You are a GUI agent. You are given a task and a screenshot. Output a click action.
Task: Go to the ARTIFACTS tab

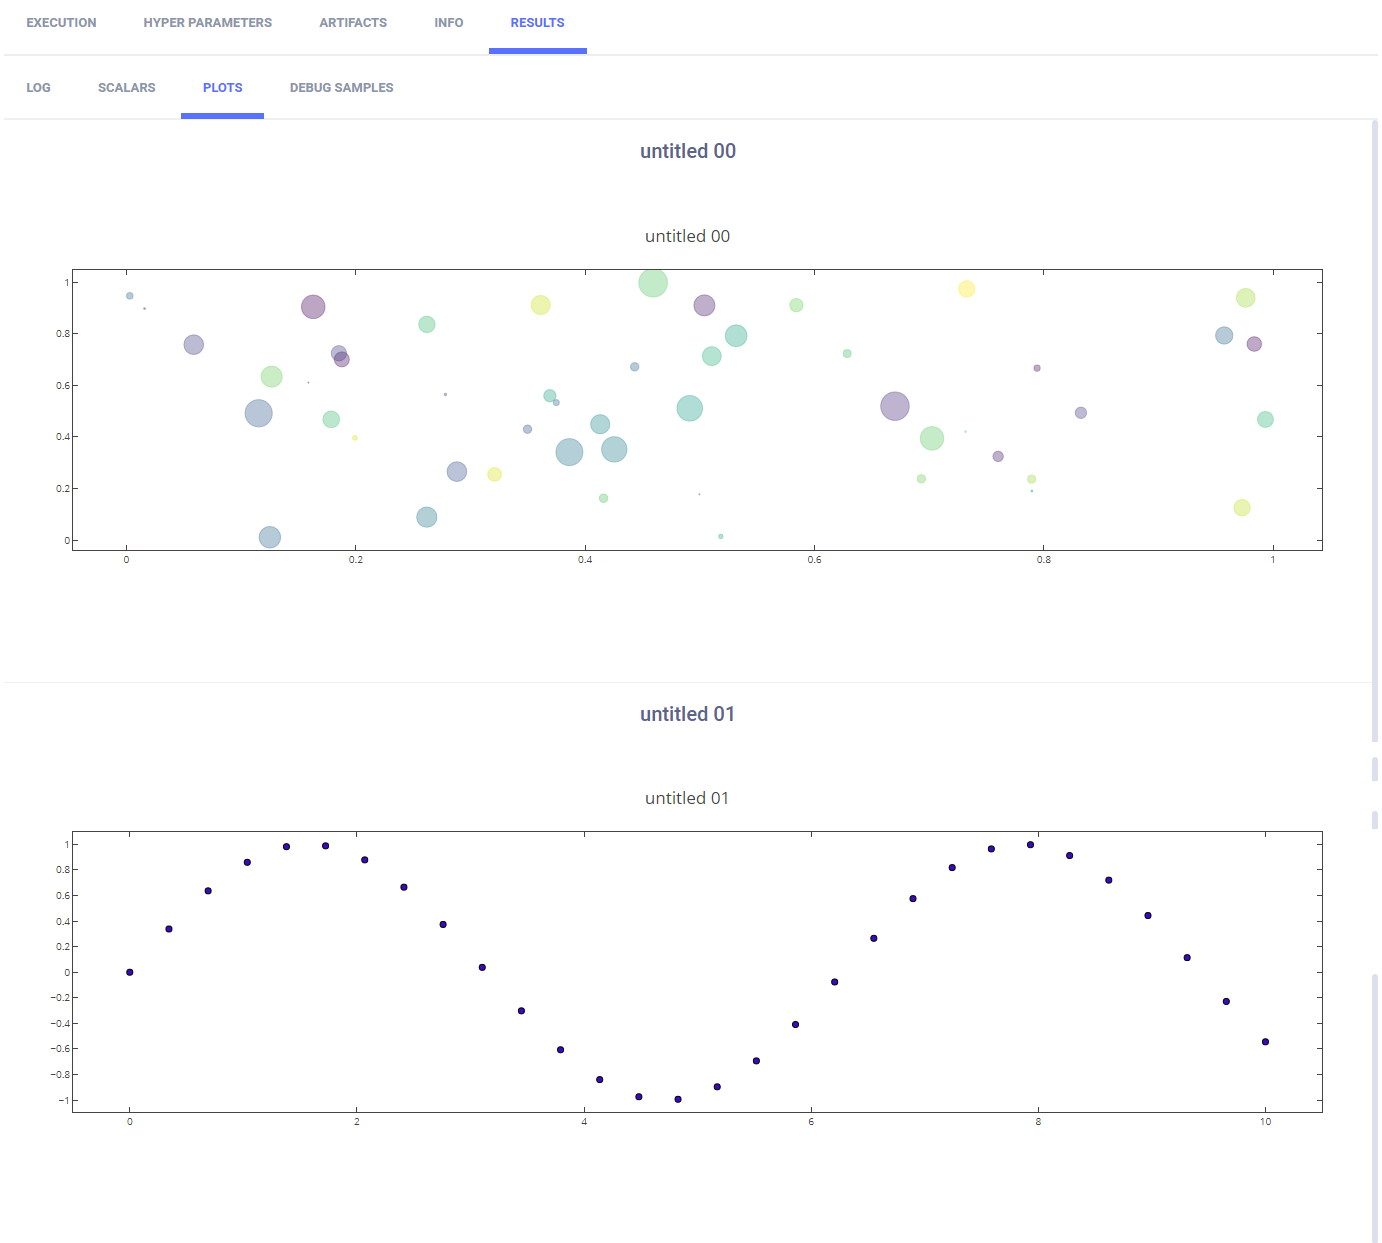pyautogui.click(x=353, y=23)
